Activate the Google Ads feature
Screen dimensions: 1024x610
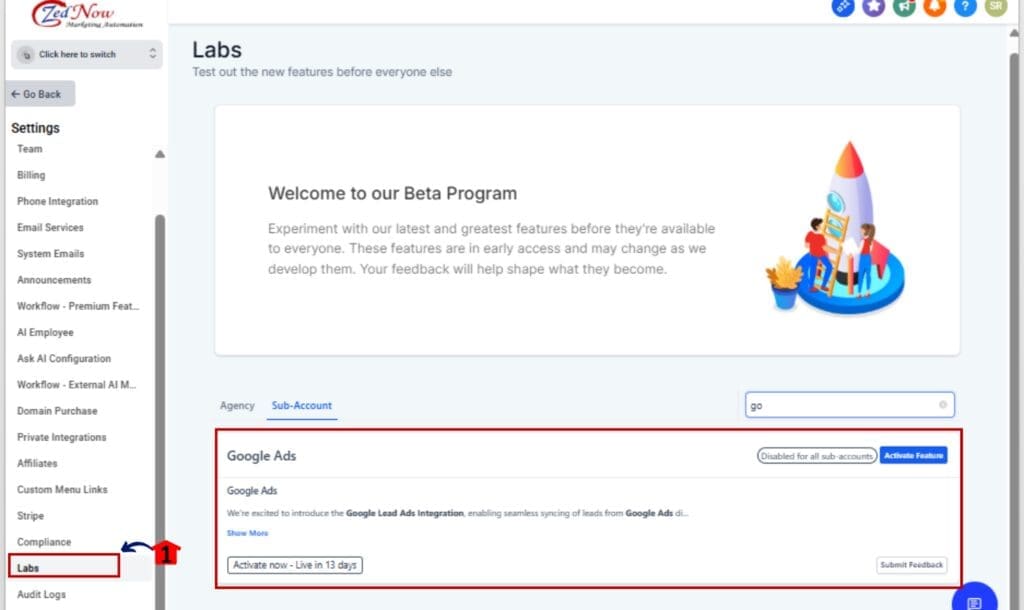(x=913, y=455)
